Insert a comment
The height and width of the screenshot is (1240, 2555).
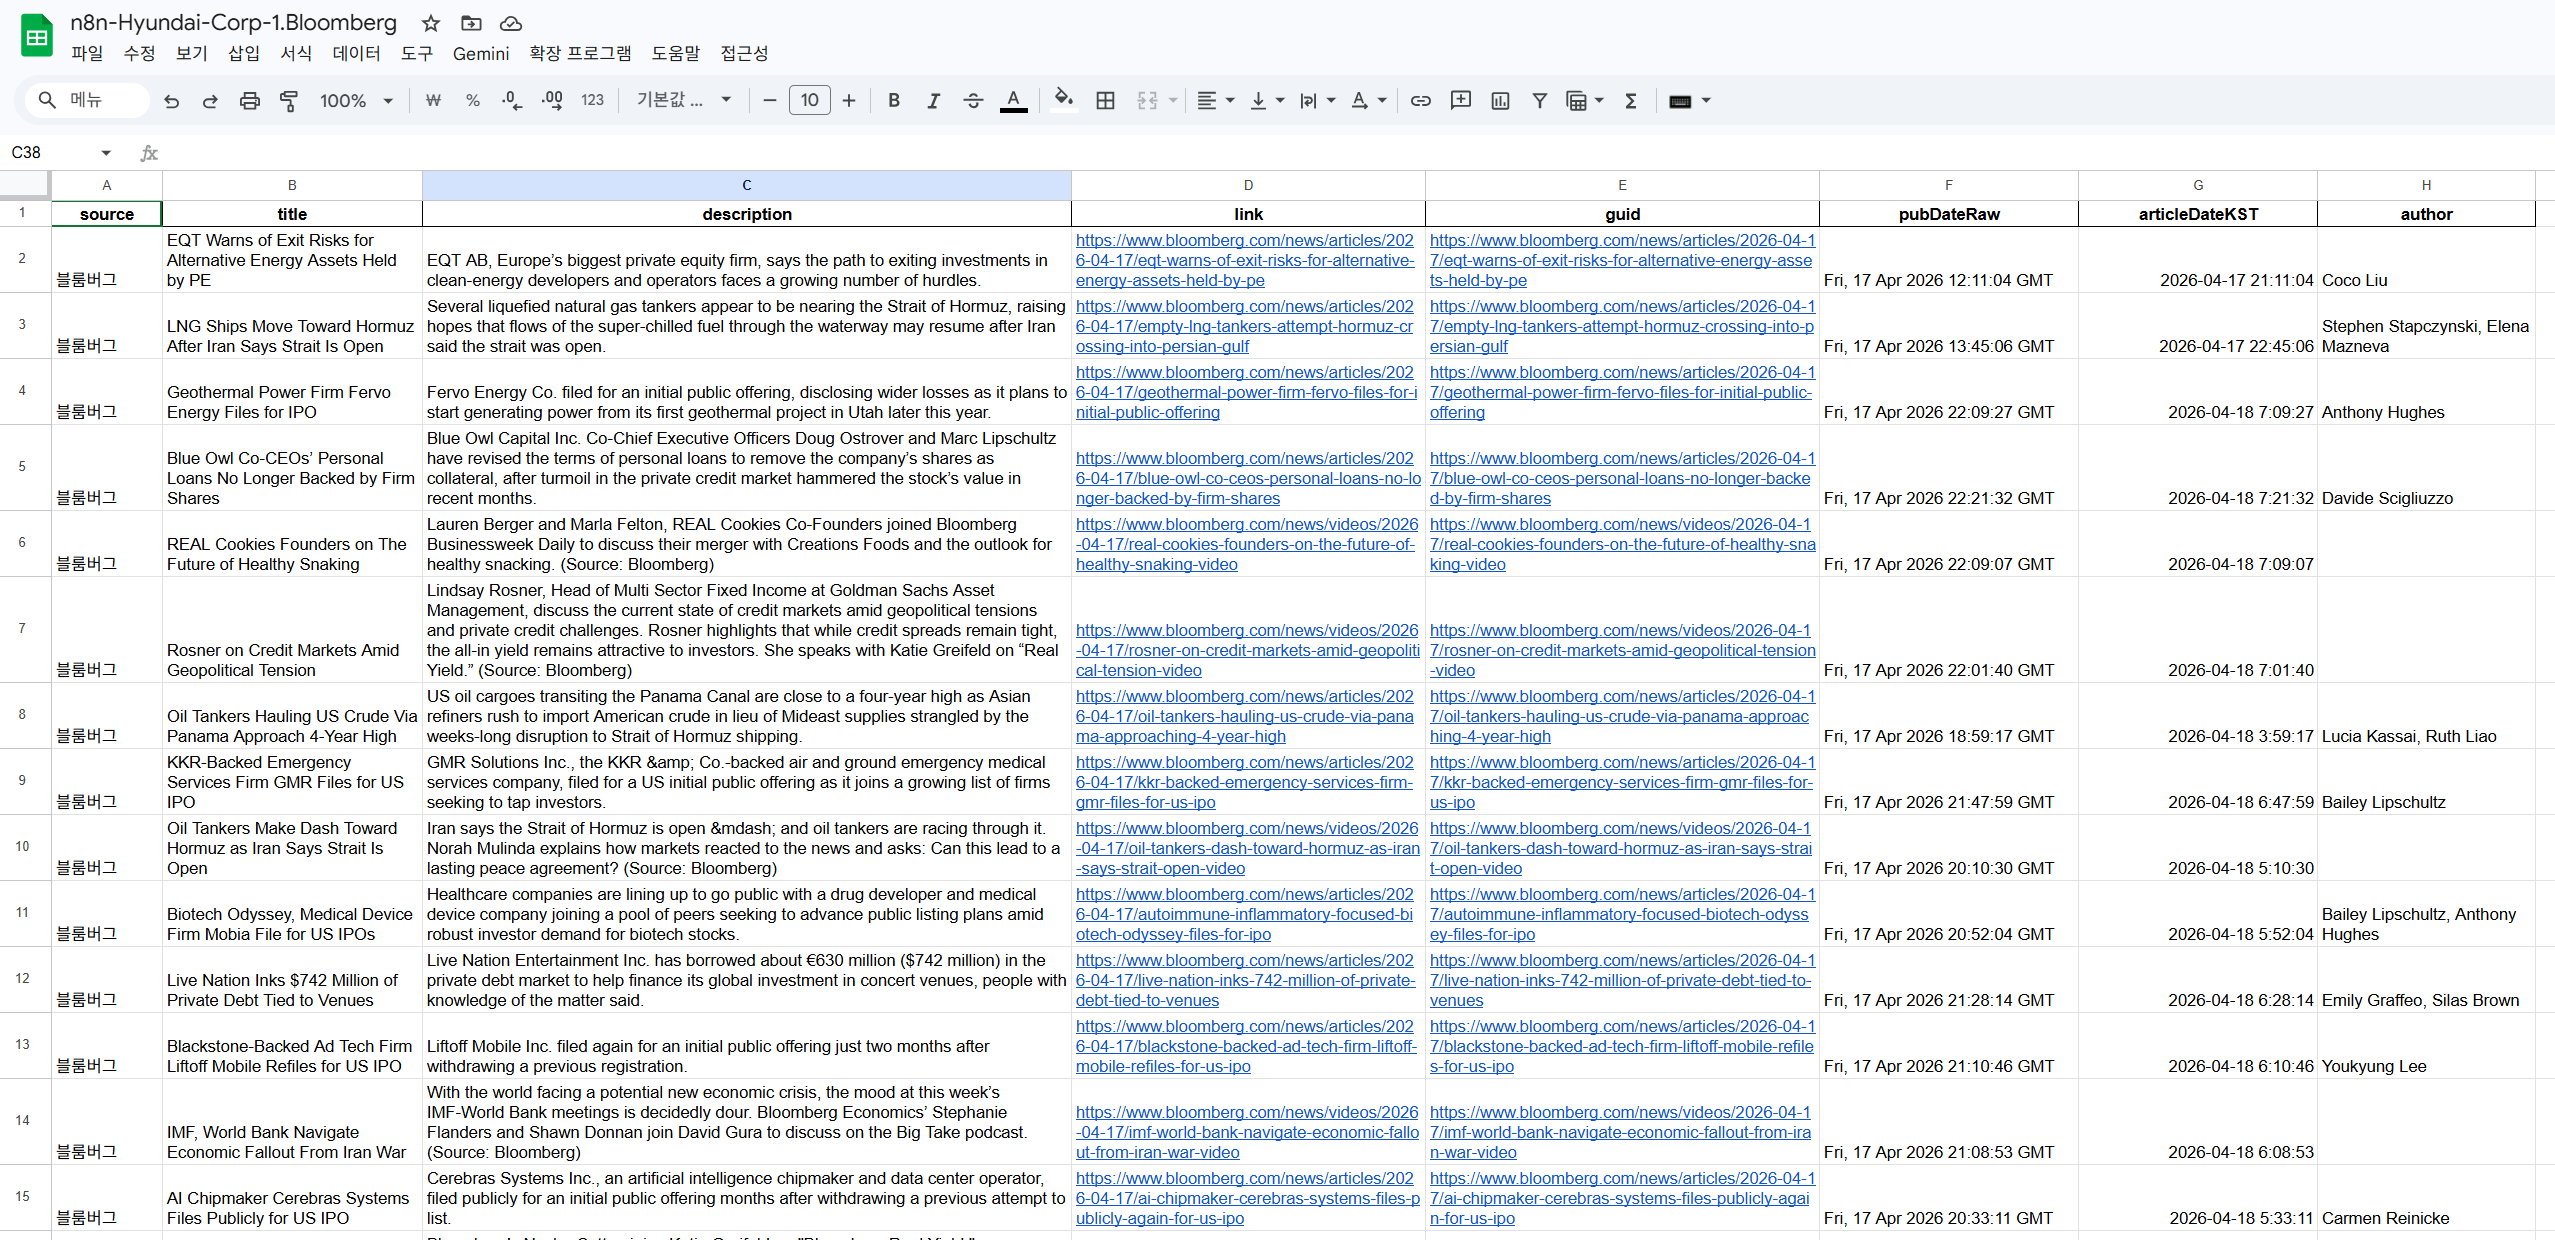click(1461, 100)
